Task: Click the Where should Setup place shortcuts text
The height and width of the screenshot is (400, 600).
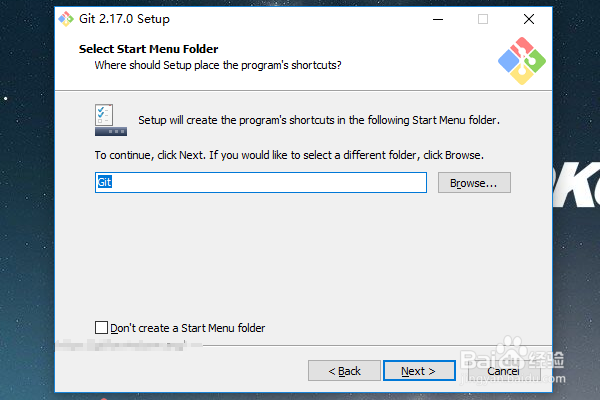Action: [218, 65]
